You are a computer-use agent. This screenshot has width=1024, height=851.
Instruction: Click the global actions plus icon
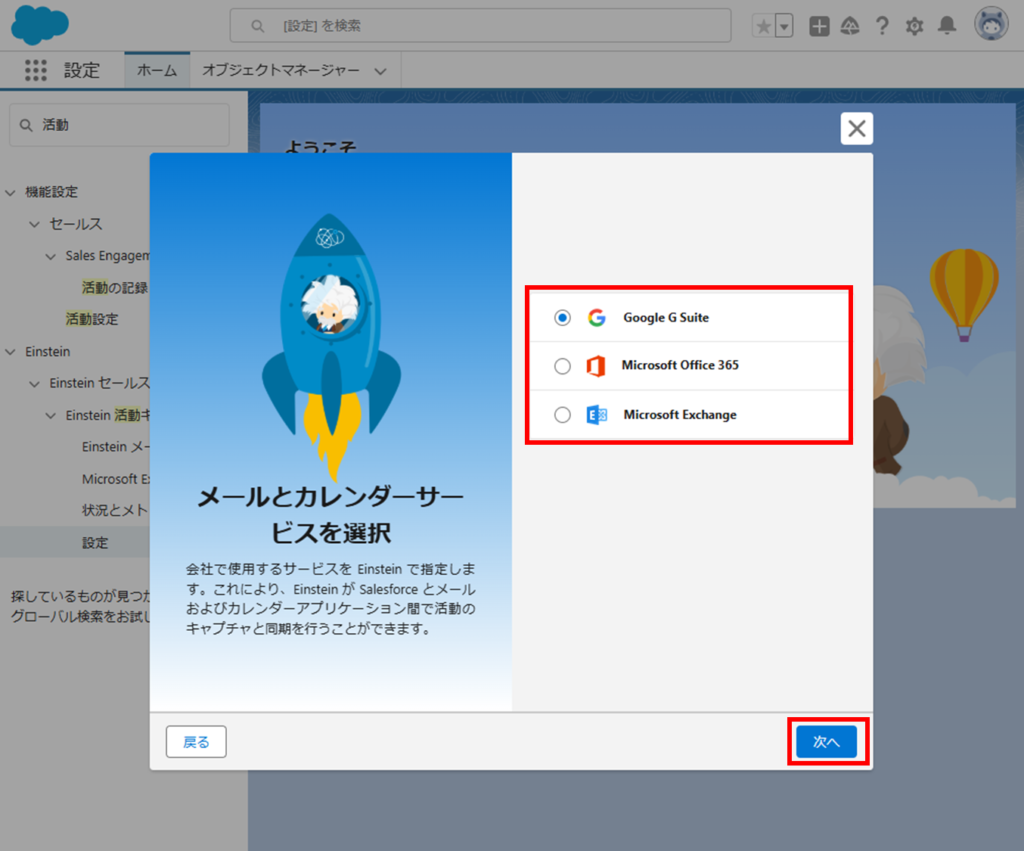click(x=819, y=26)
